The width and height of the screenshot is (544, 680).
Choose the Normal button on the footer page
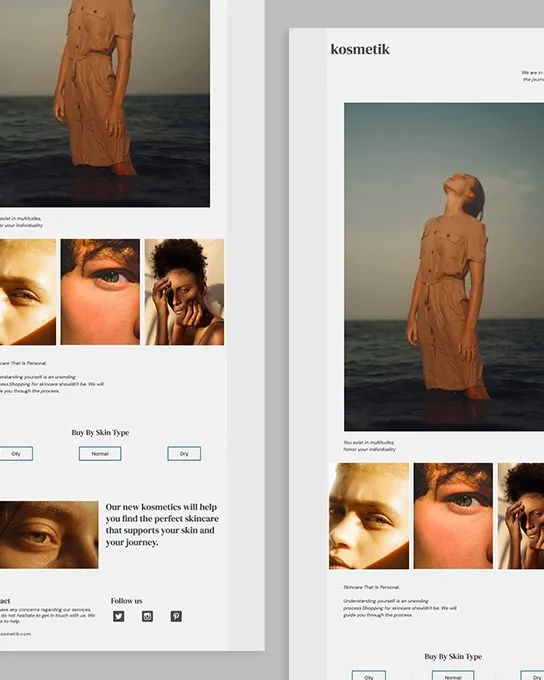(100, 454)
